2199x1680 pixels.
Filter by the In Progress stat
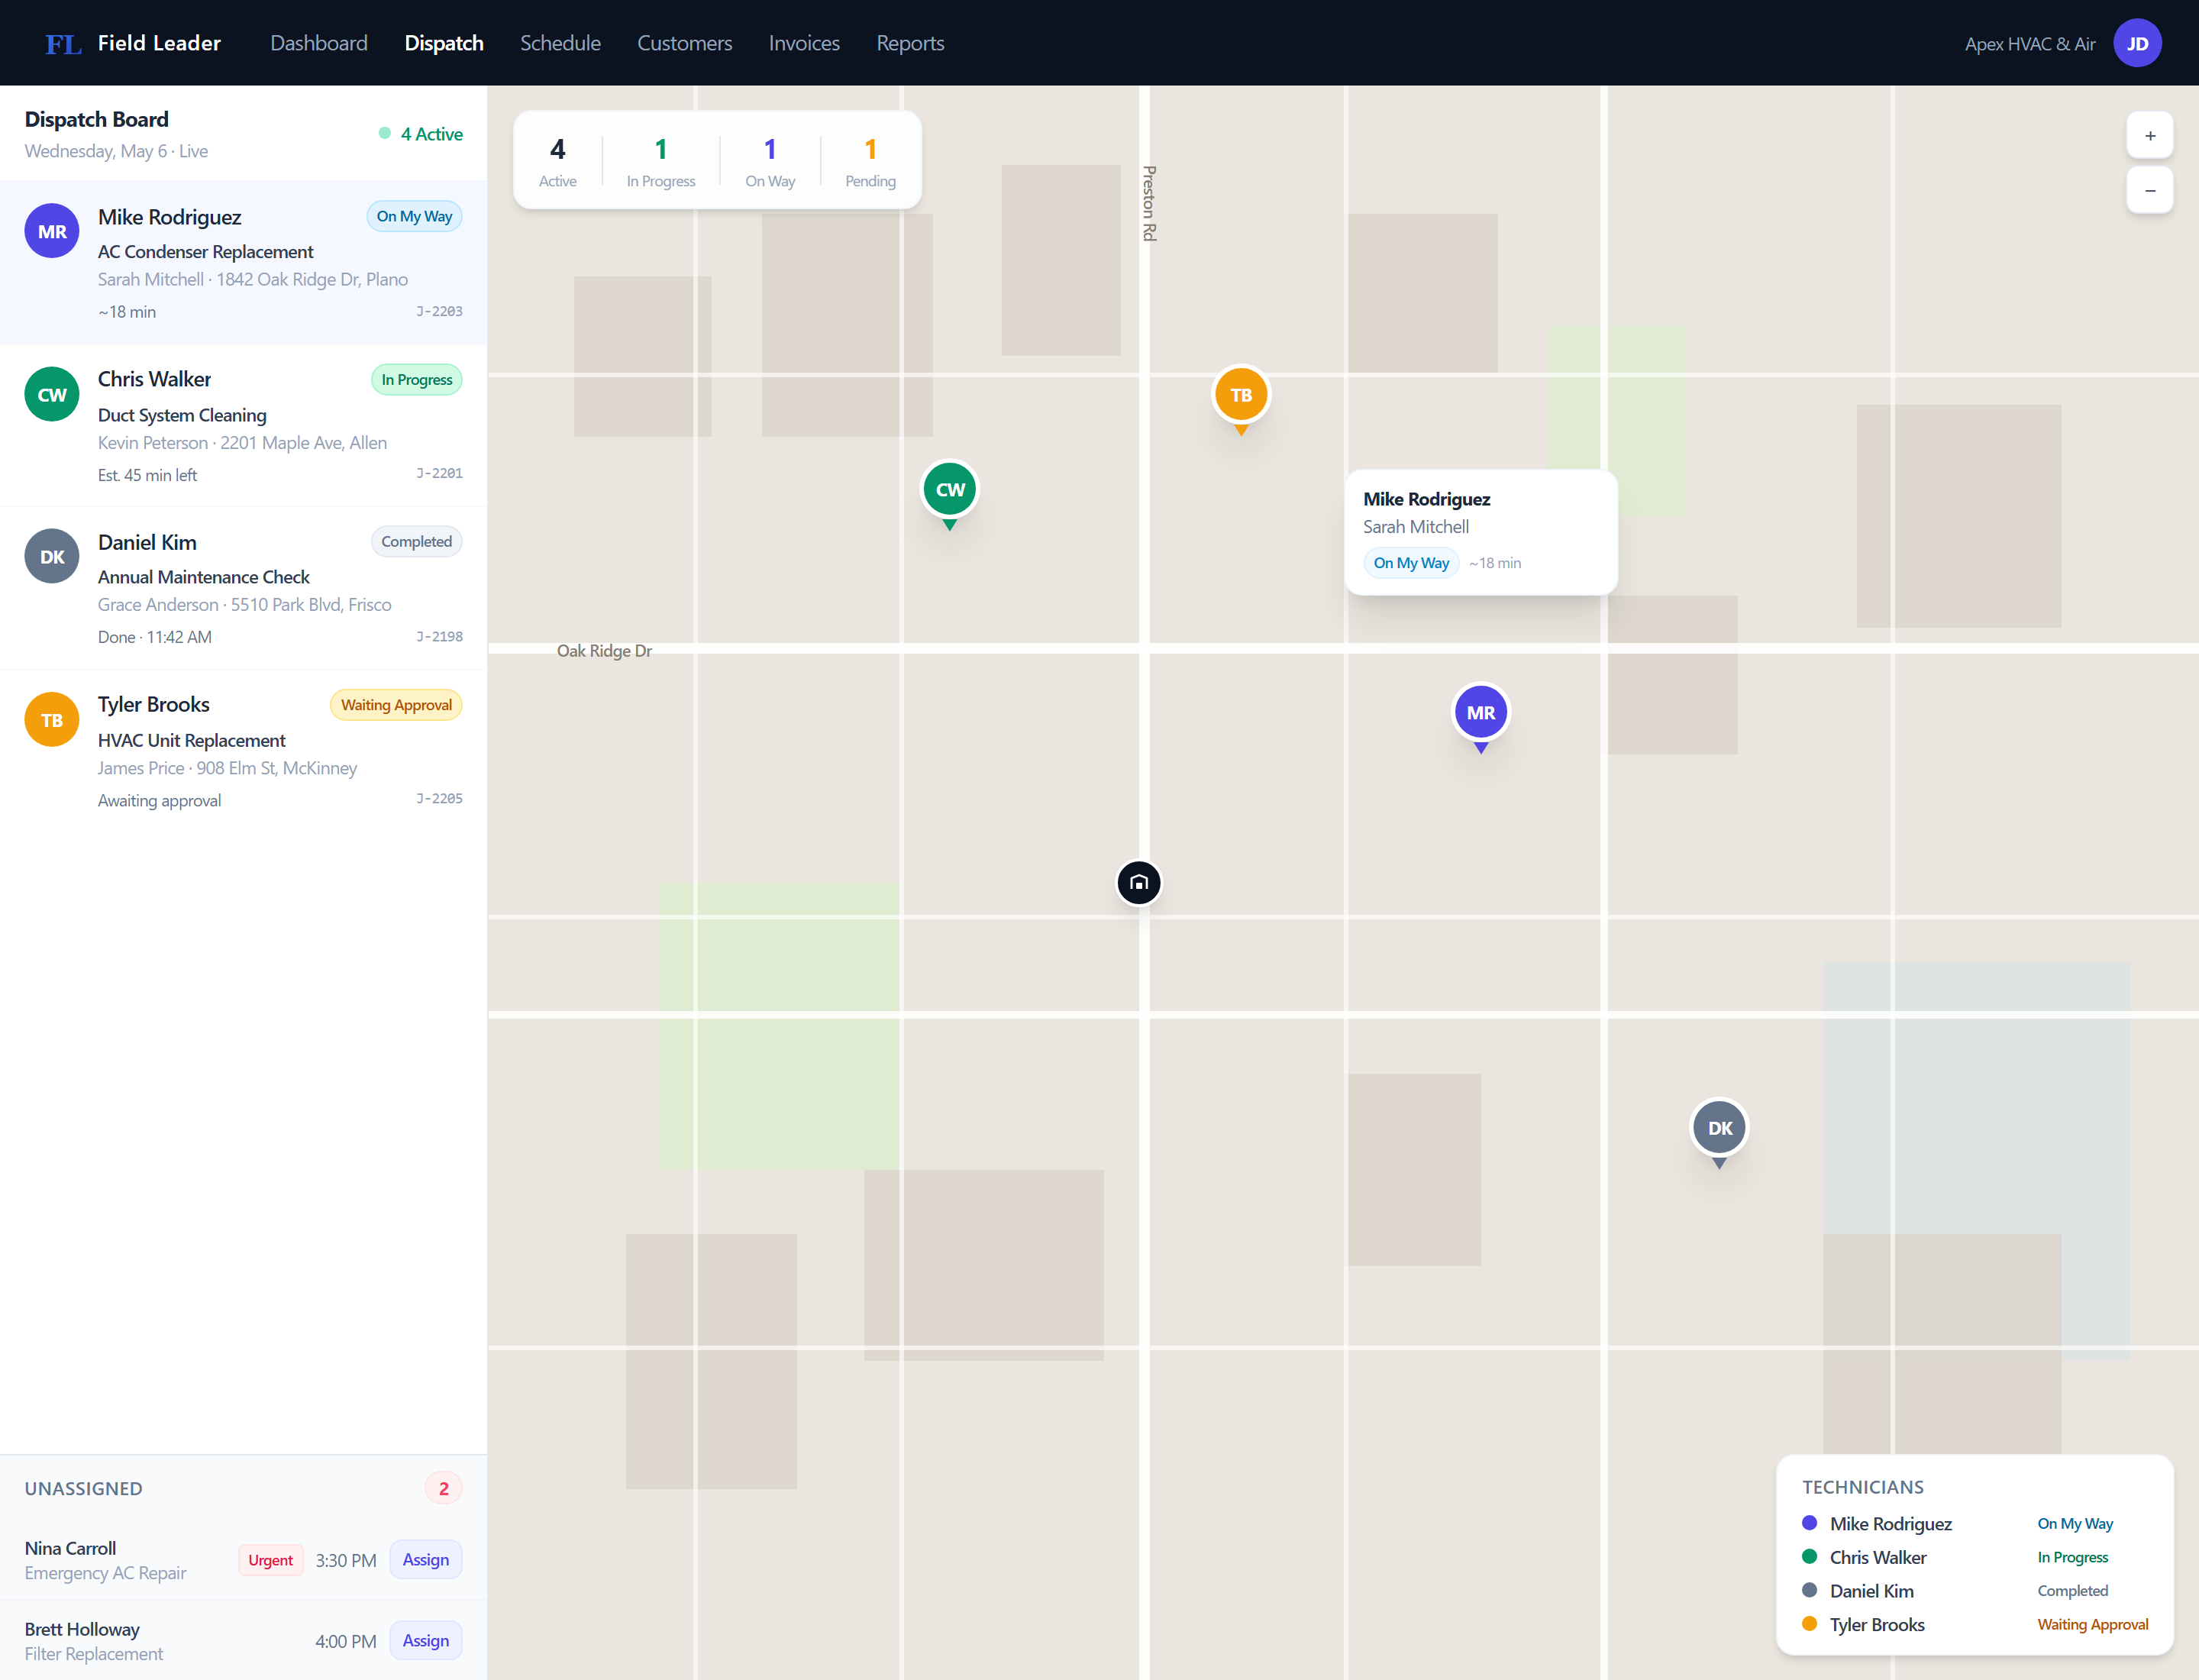pyautogui.click(x=660, y=161)
